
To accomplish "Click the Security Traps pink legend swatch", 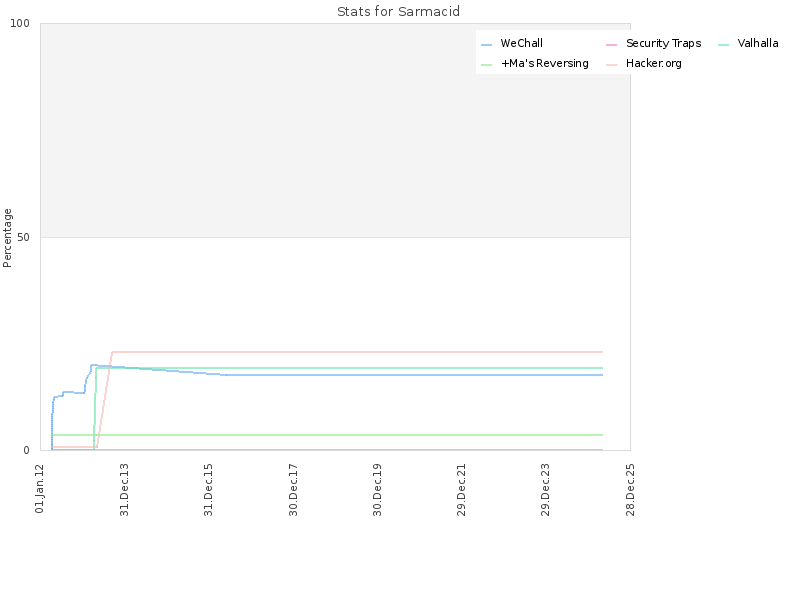I will 611,45.
